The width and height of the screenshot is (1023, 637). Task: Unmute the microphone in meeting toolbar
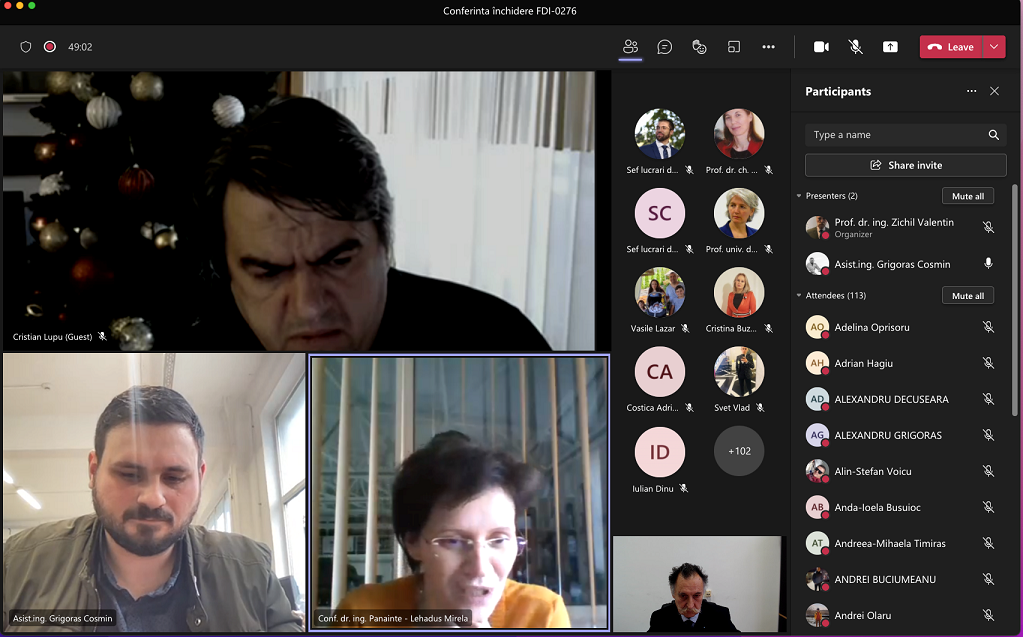(855, 47)
